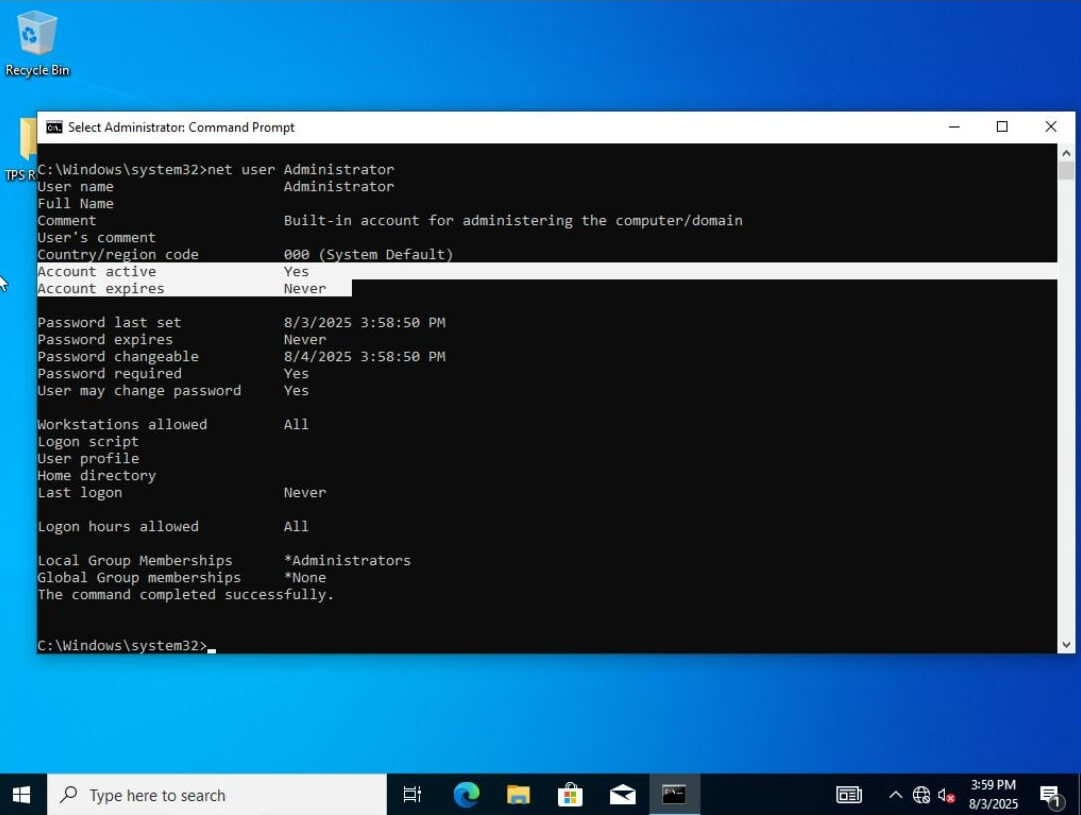Click the bottom C:\Windows\system32> prompt
The height and width of the screenshot is (815, 1081).
(122, 645)
